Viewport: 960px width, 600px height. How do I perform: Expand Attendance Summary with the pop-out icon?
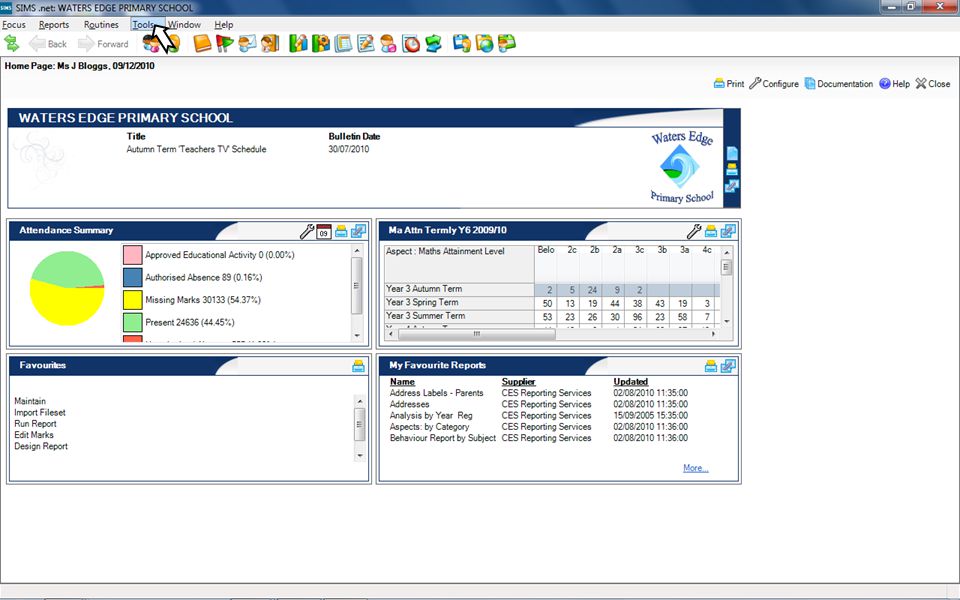click(358, 231)
